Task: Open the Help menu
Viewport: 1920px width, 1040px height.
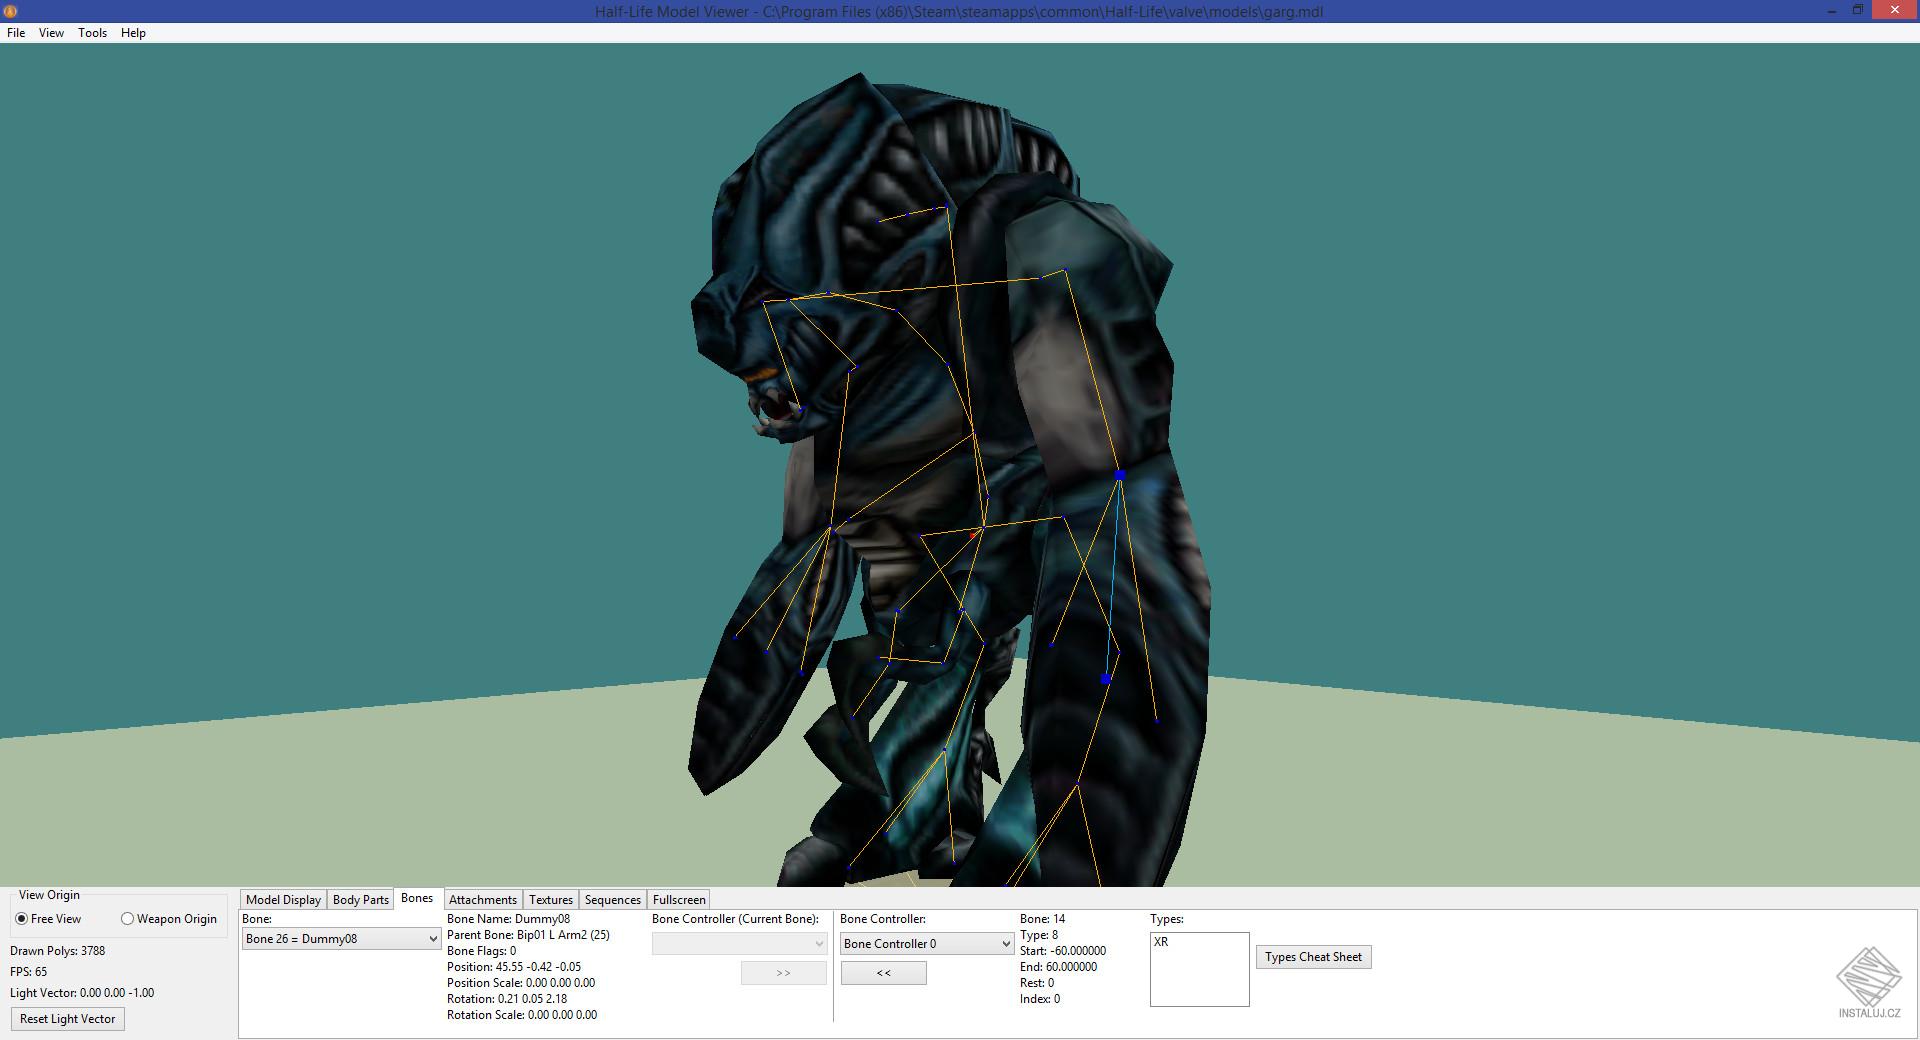Action: 132,33
